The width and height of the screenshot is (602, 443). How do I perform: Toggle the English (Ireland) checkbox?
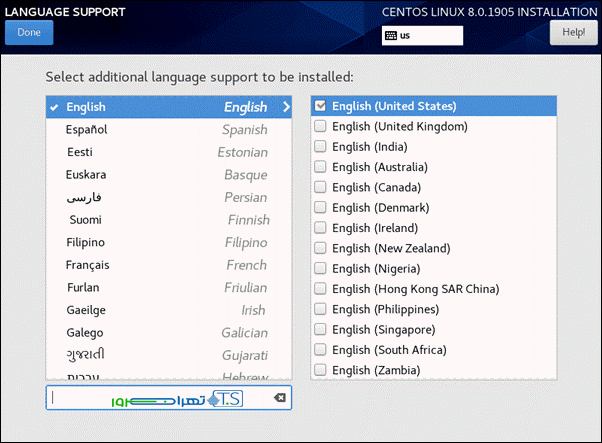coord(320,228)
